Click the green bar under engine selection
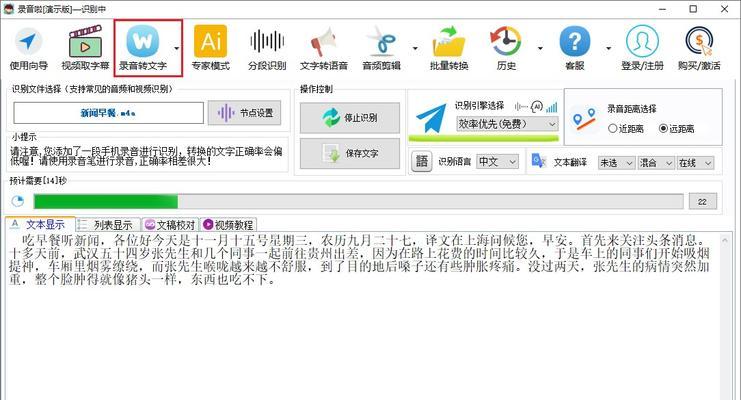The image size is (741, 400). pos(483,139)
